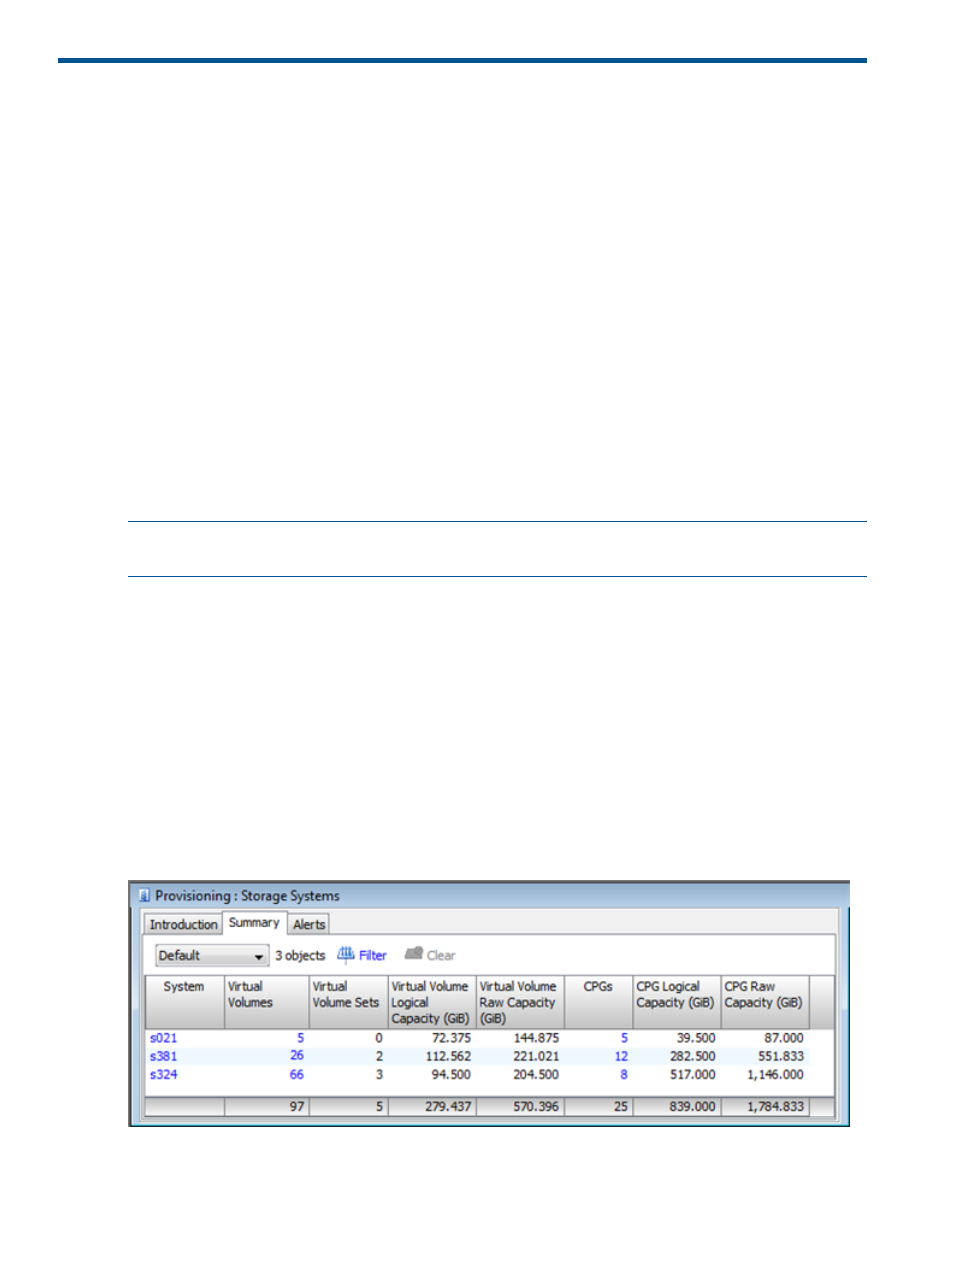The width and height of the screenshot is (954, 1270).
Task: Sort by CPG Raw Capacity header
Action: click(x=765, y=1002)
